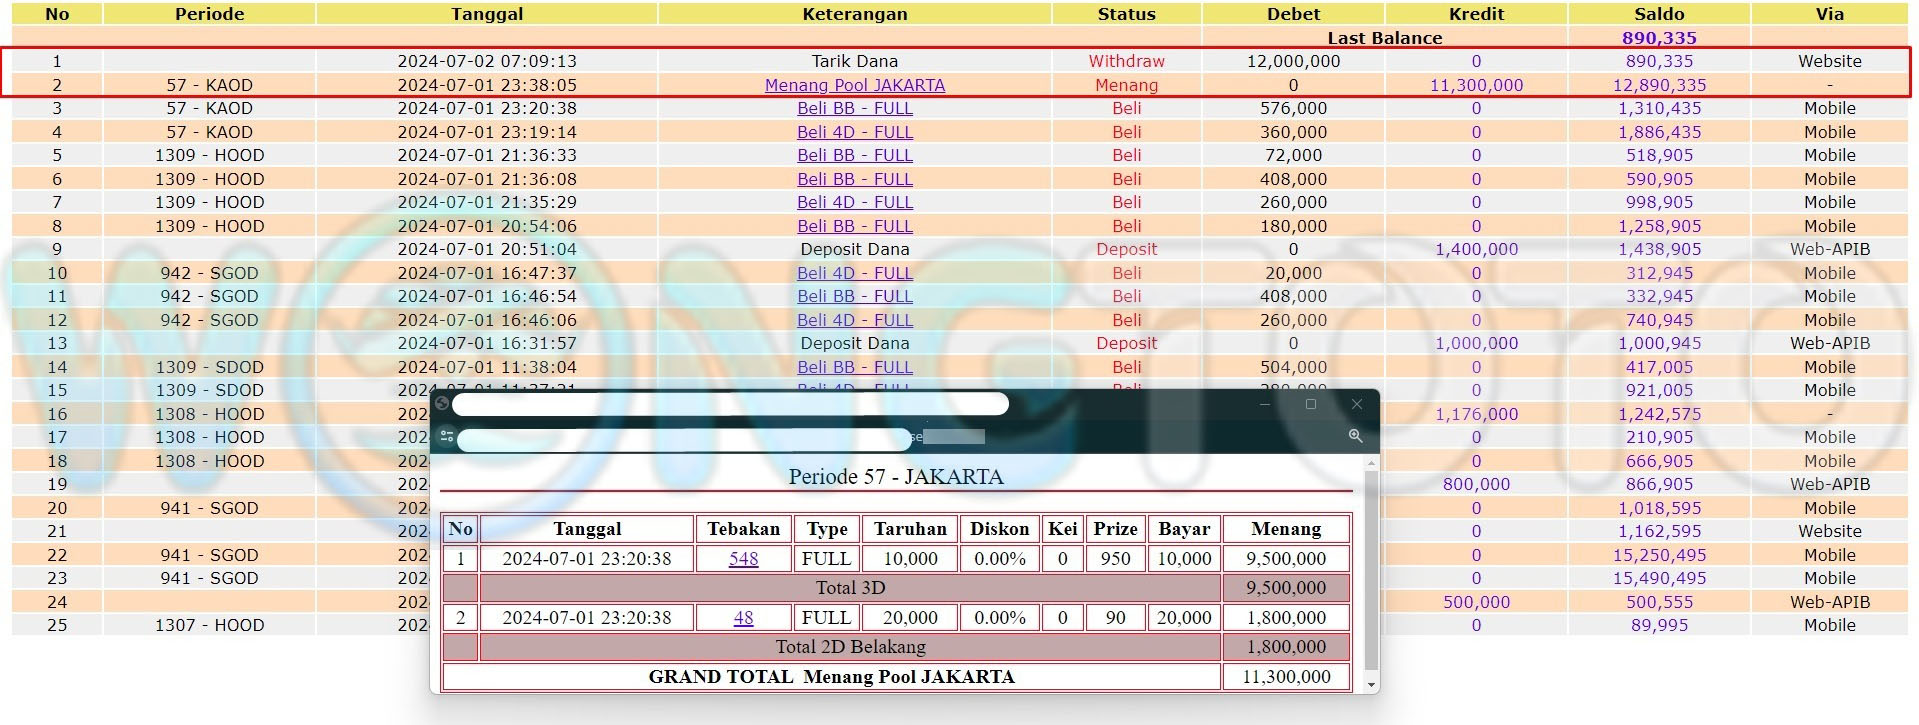Screen dimensions: 1919x725
Task: Open Beli BB - FULL link in row 14
Action: pos(854,367)
